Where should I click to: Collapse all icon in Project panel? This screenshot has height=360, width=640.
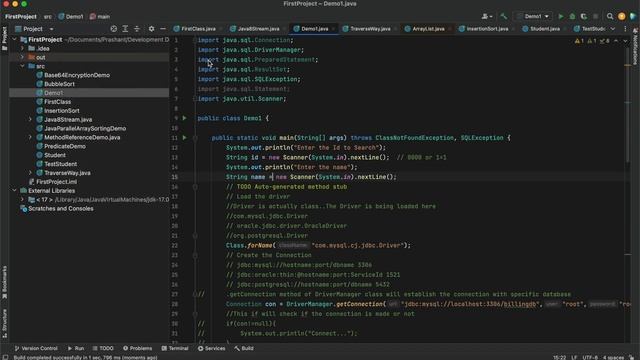point(137,29)
